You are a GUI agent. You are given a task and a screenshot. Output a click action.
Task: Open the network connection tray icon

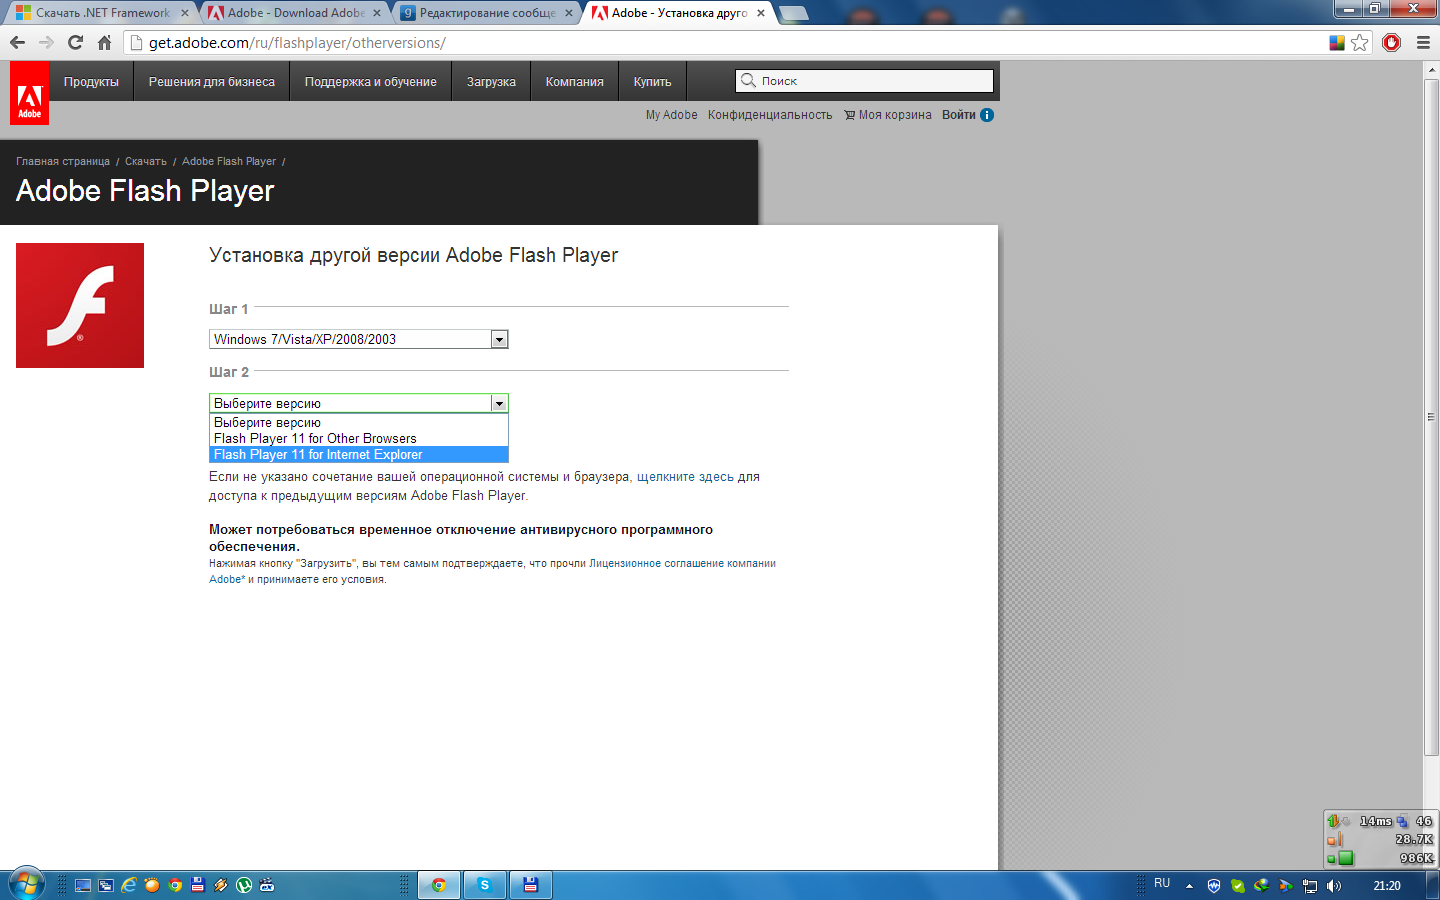tap(1310, 886)
